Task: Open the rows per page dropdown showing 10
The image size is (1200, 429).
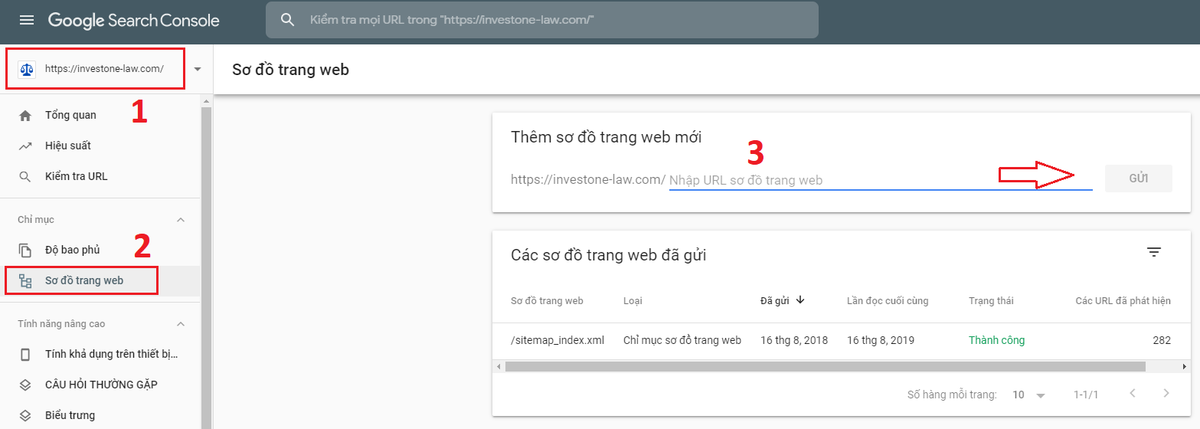Action: (x=1027, y=395)
